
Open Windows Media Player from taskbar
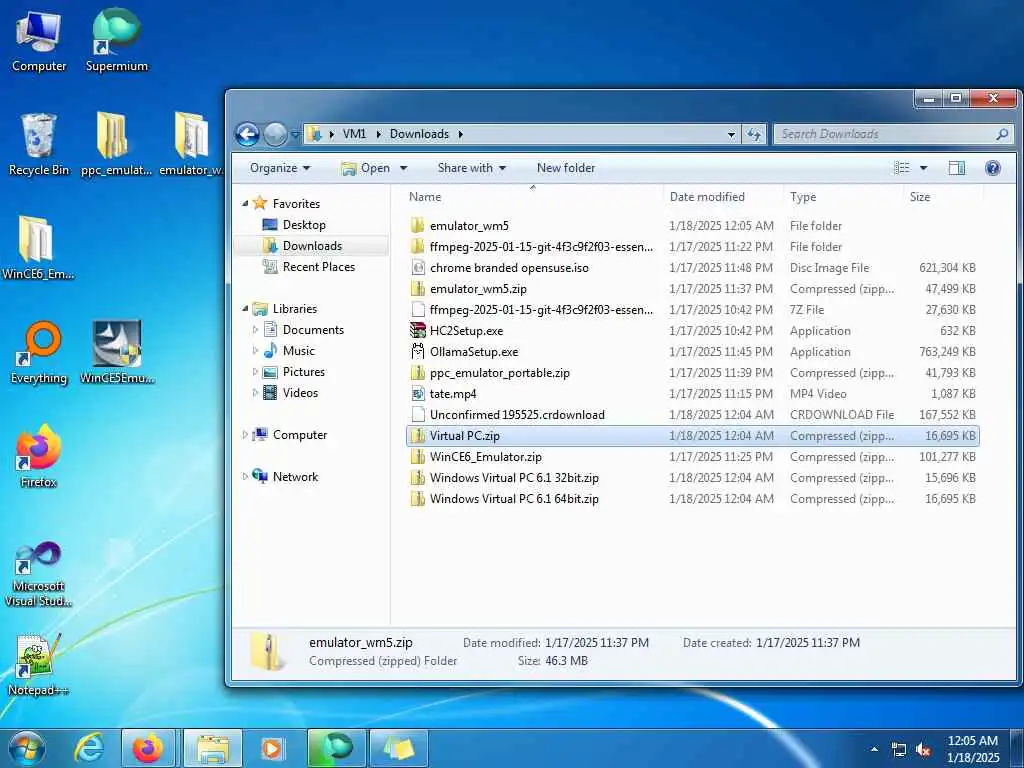tap(272, 748)
